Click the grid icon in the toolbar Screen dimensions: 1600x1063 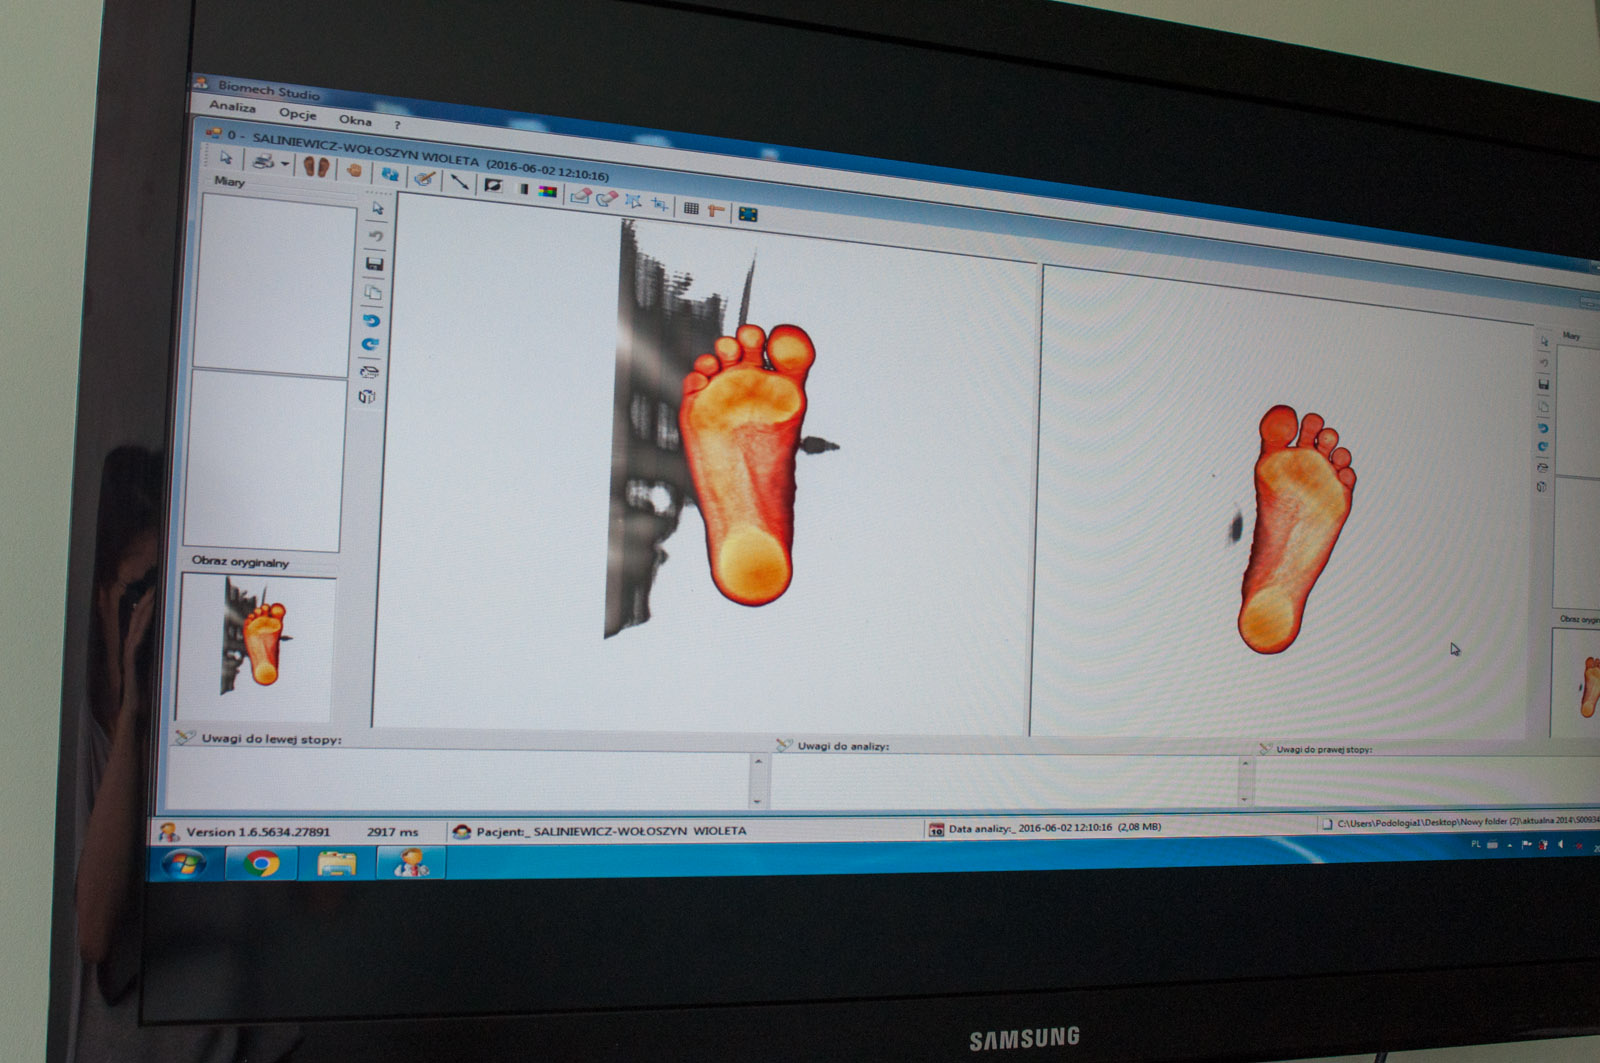tap(691, 208)
